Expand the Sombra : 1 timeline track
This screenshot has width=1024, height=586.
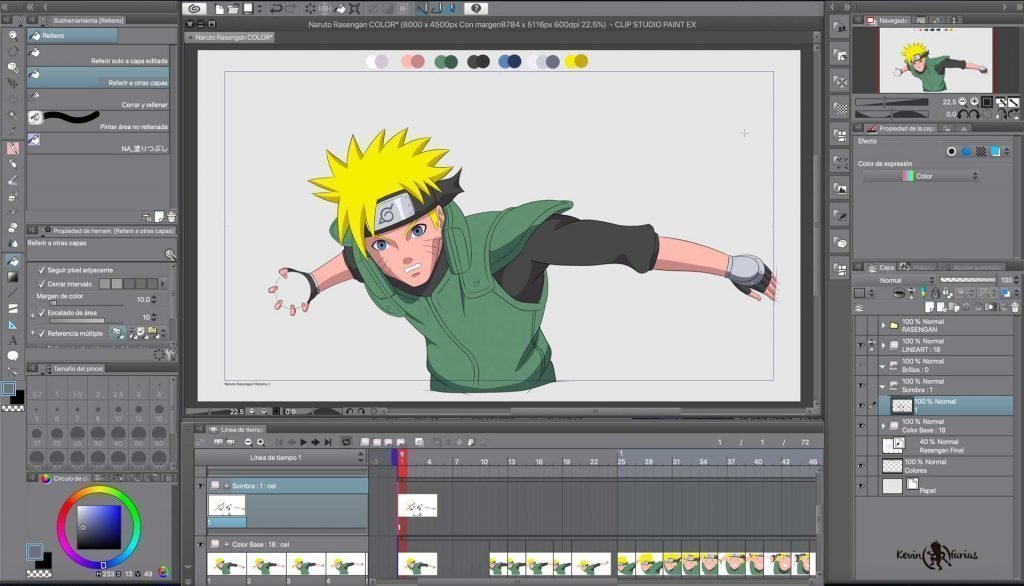pyautogui.click(x=227, y=486)
